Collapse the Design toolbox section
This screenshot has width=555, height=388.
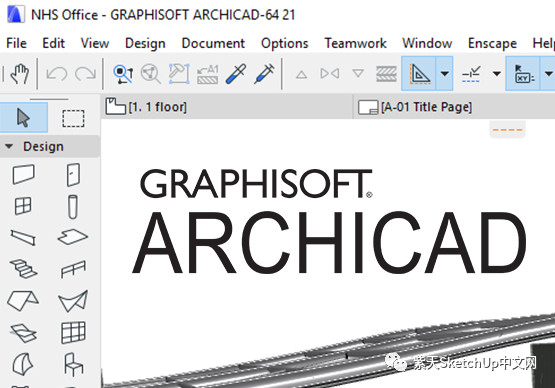coord(10,146)
